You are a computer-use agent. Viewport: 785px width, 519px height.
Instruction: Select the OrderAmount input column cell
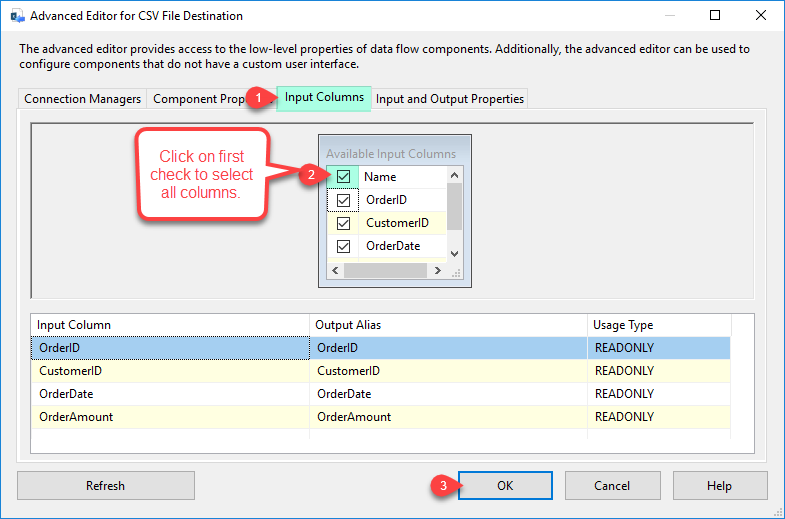point(170,417)
